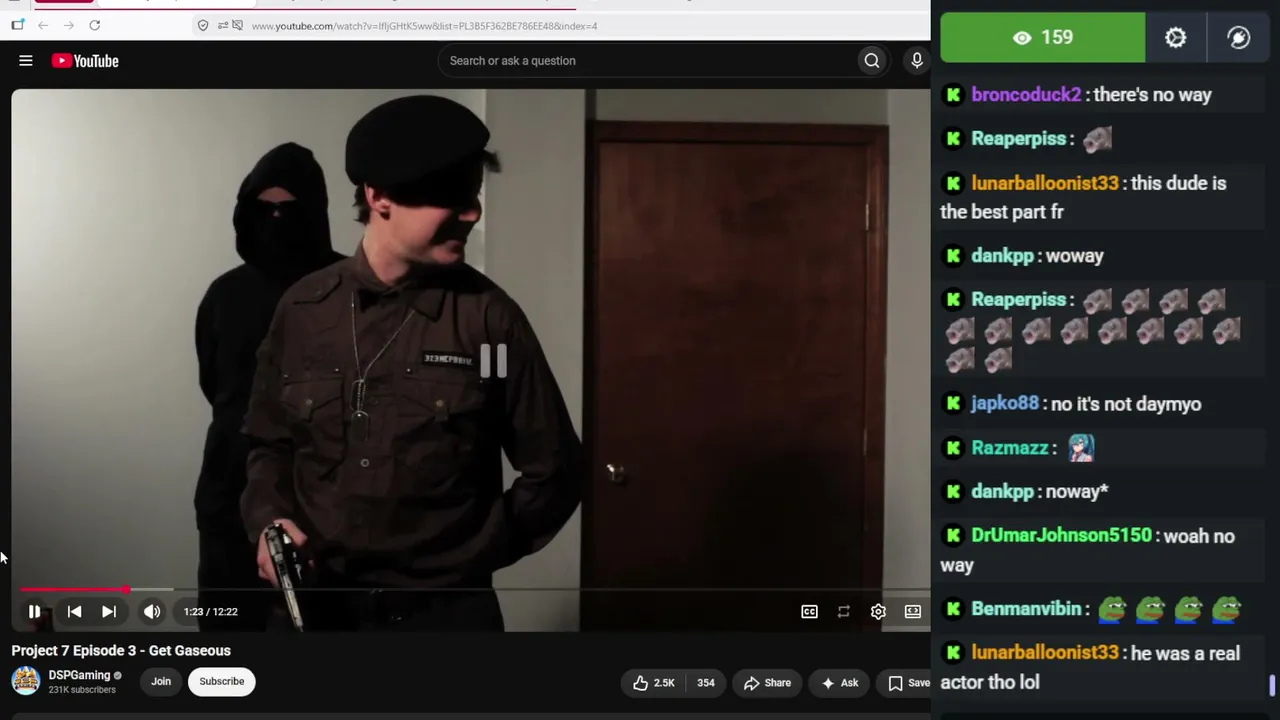Click message text 'no it's not daymyo'

(x=1126, y=404)
